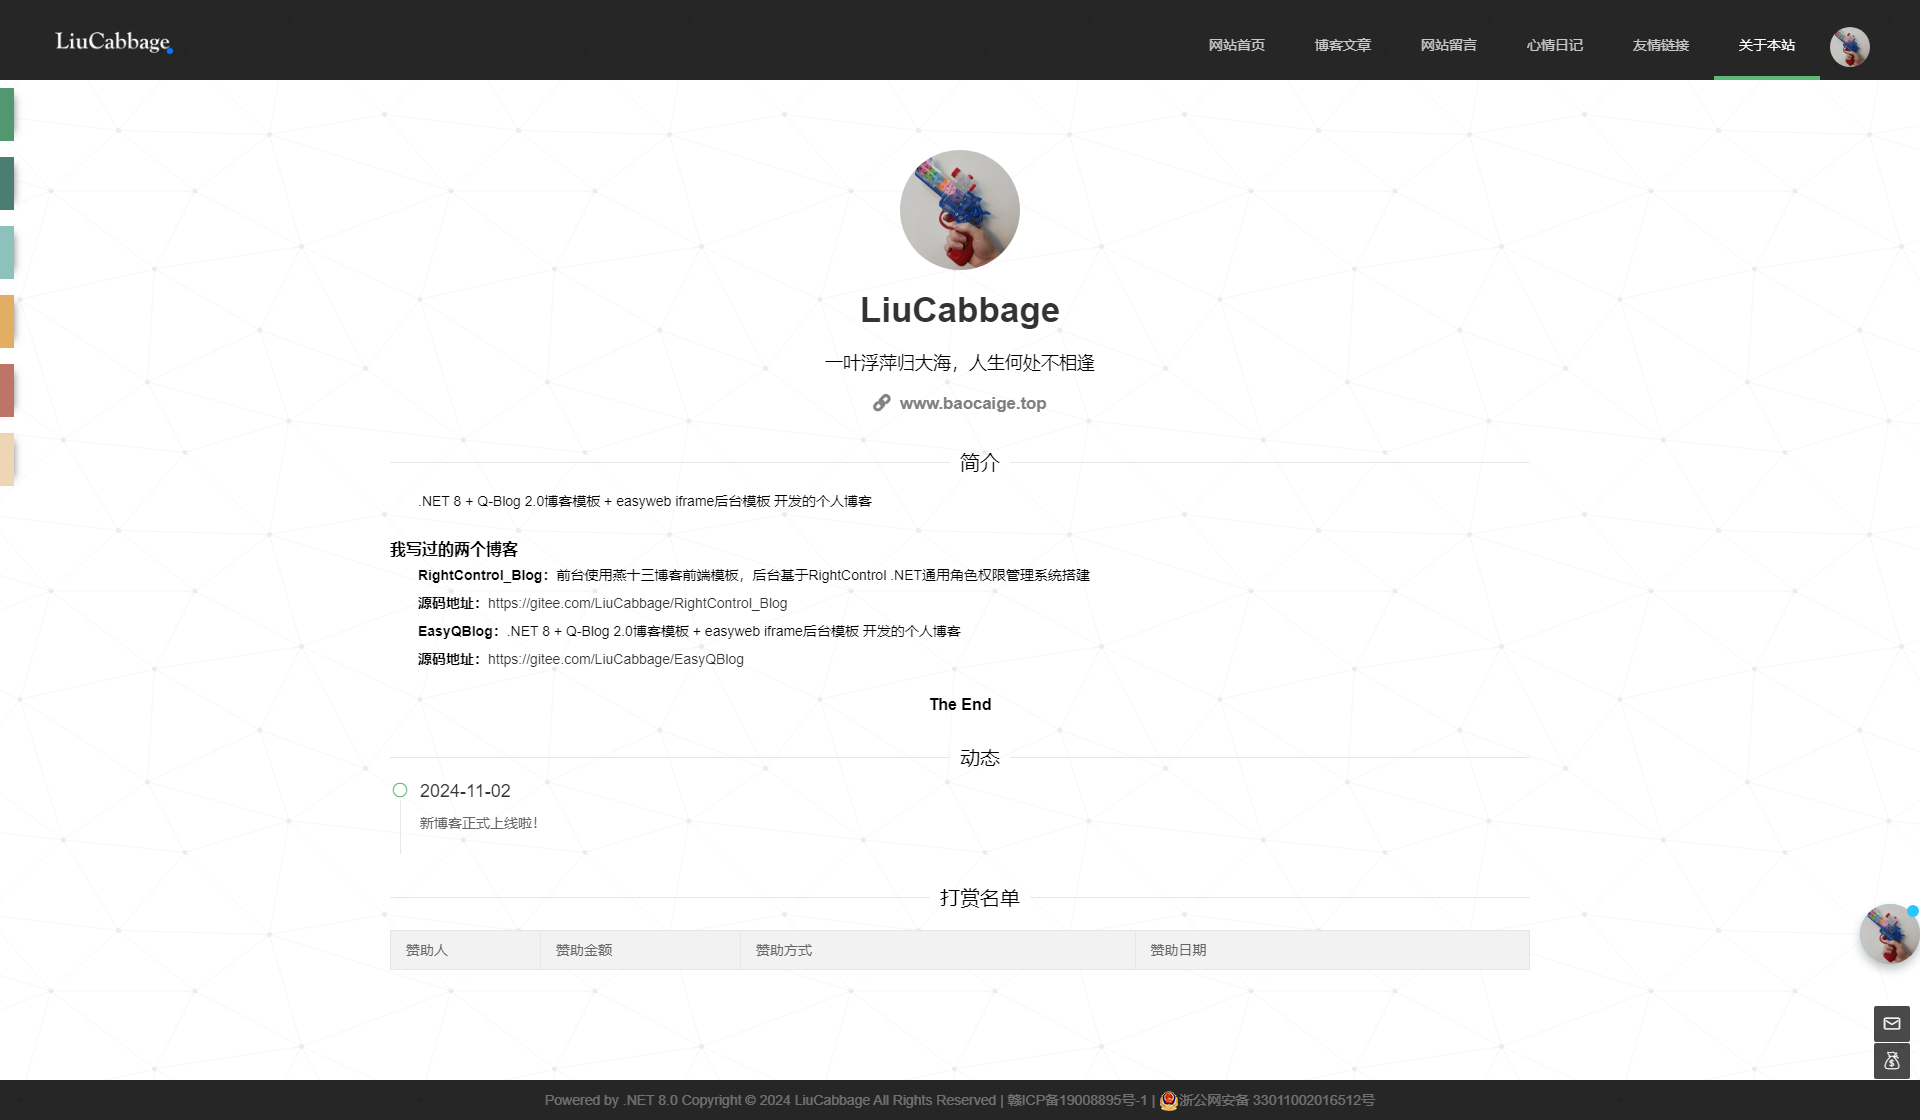This screenshot has width=1920, height=1120.
Task: Click the LiuCabbage logo in header
Action: click(x=113, y=42)
